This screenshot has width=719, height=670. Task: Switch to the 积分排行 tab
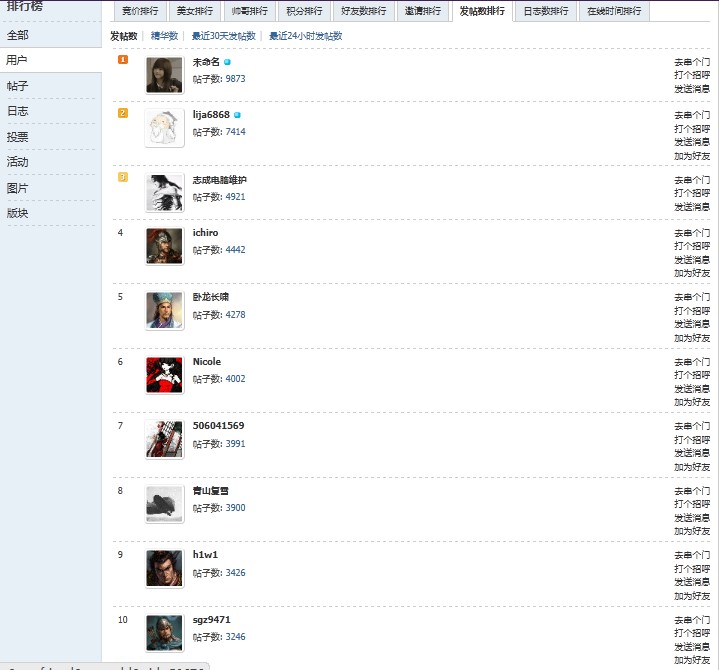coord(303,12)
